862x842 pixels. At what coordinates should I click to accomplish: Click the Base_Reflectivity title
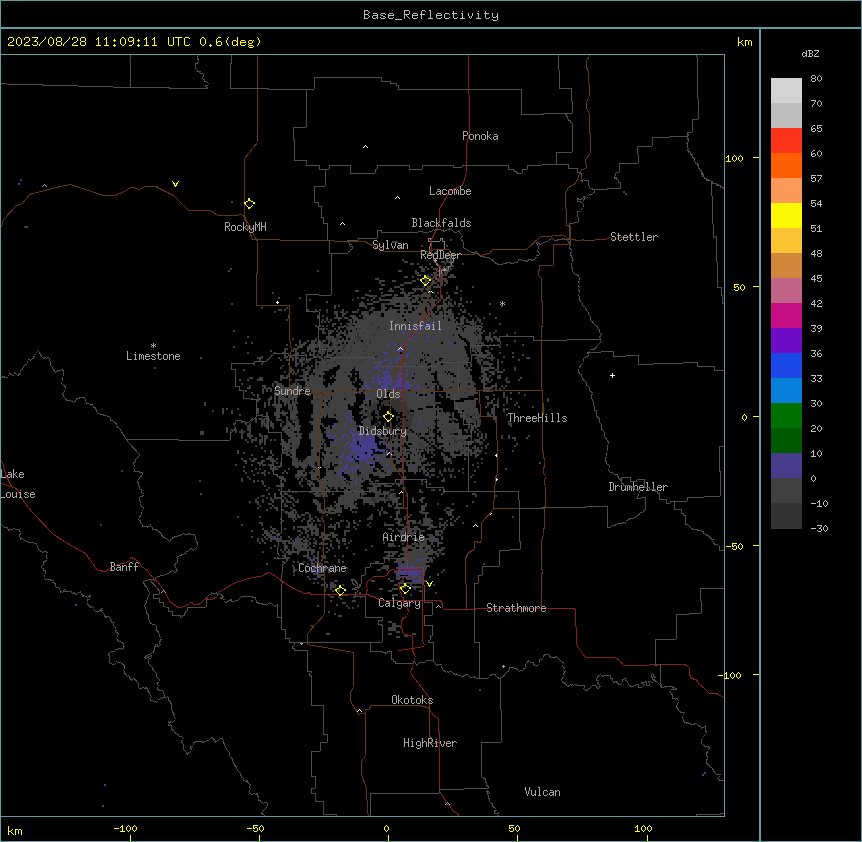(431, 15)
